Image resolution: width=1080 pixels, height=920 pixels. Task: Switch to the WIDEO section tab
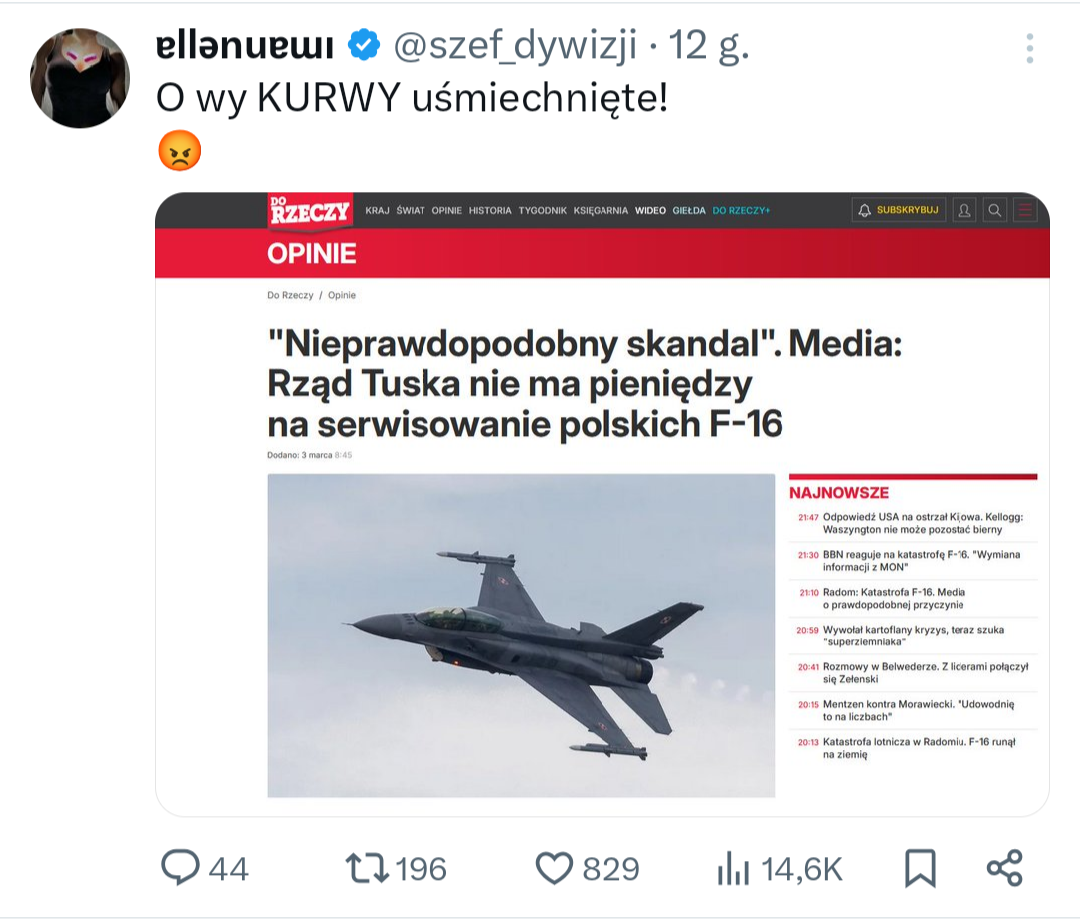click(651, 211)
